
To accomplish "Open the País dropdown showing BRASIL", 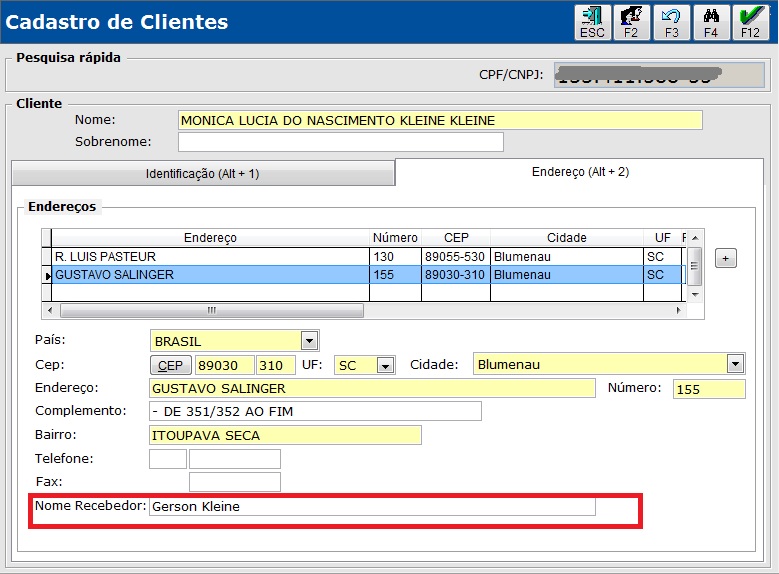I will pos(309,341).
